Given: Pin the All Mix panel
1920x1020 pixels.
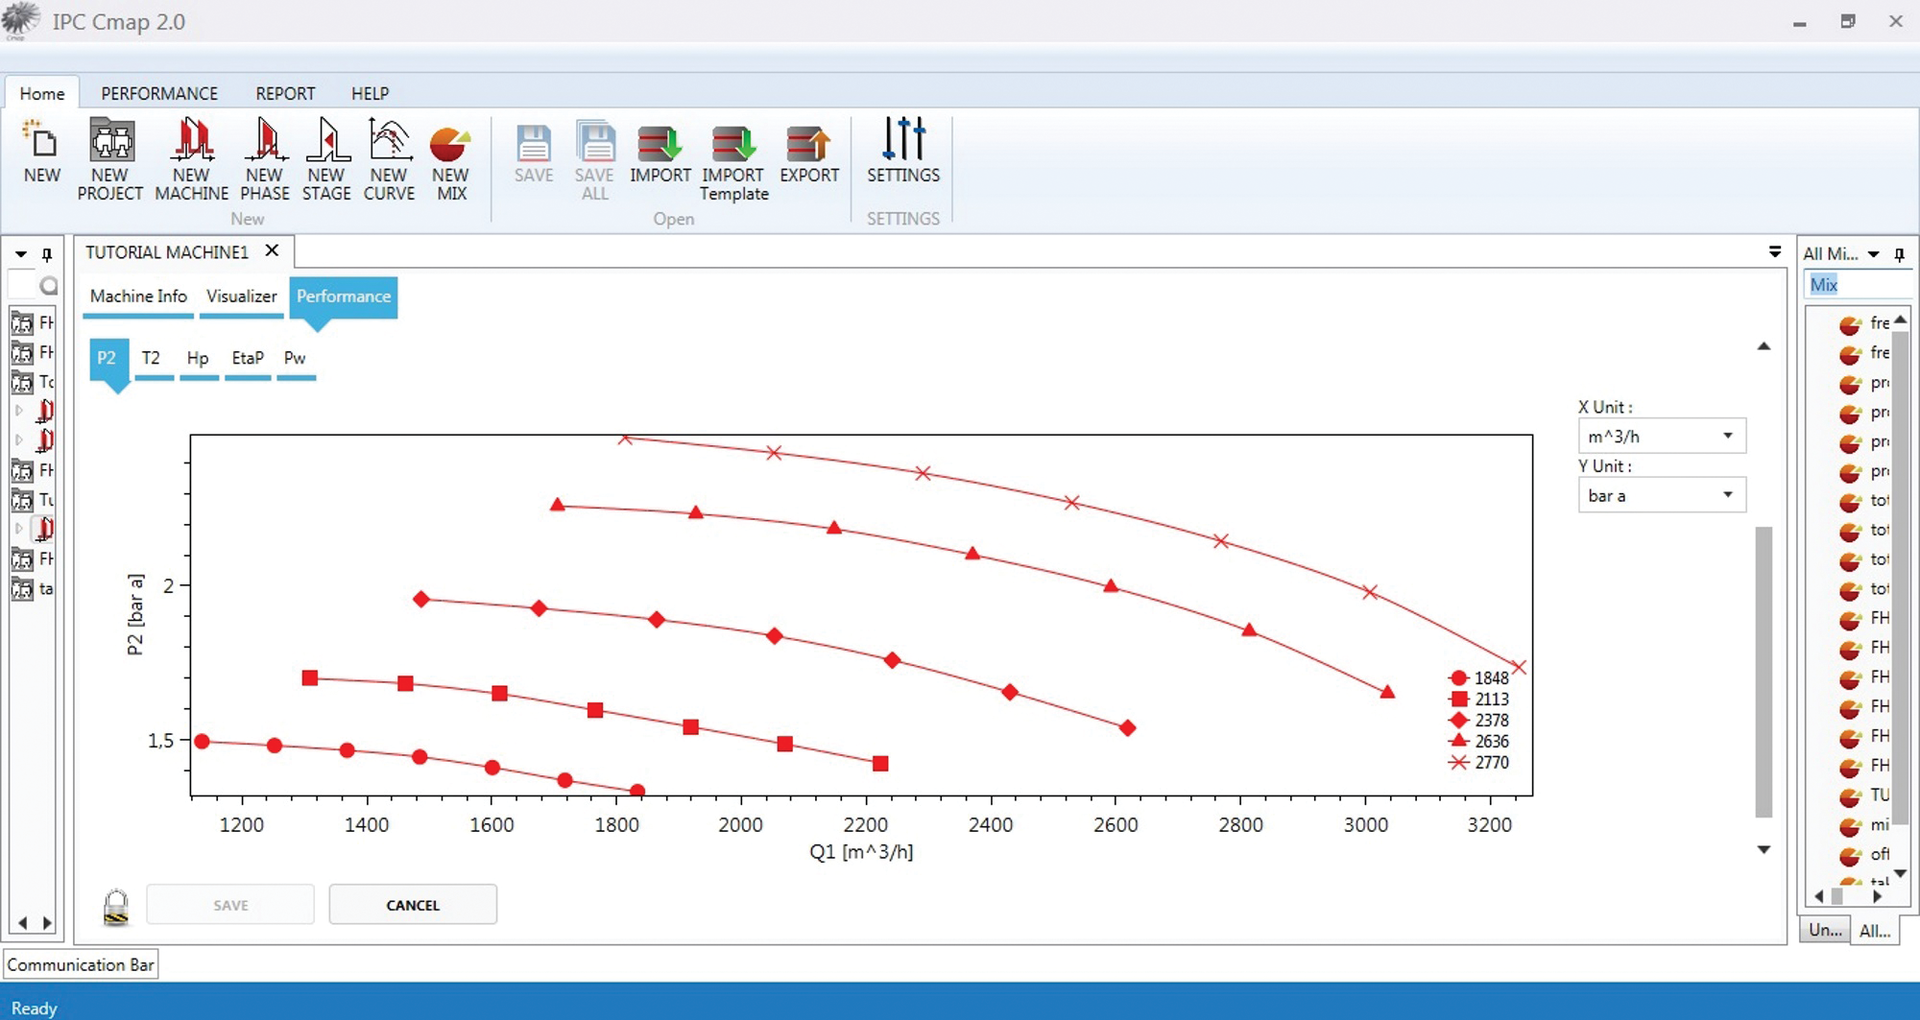Looking at the screenshot, I should point(1900,254).
